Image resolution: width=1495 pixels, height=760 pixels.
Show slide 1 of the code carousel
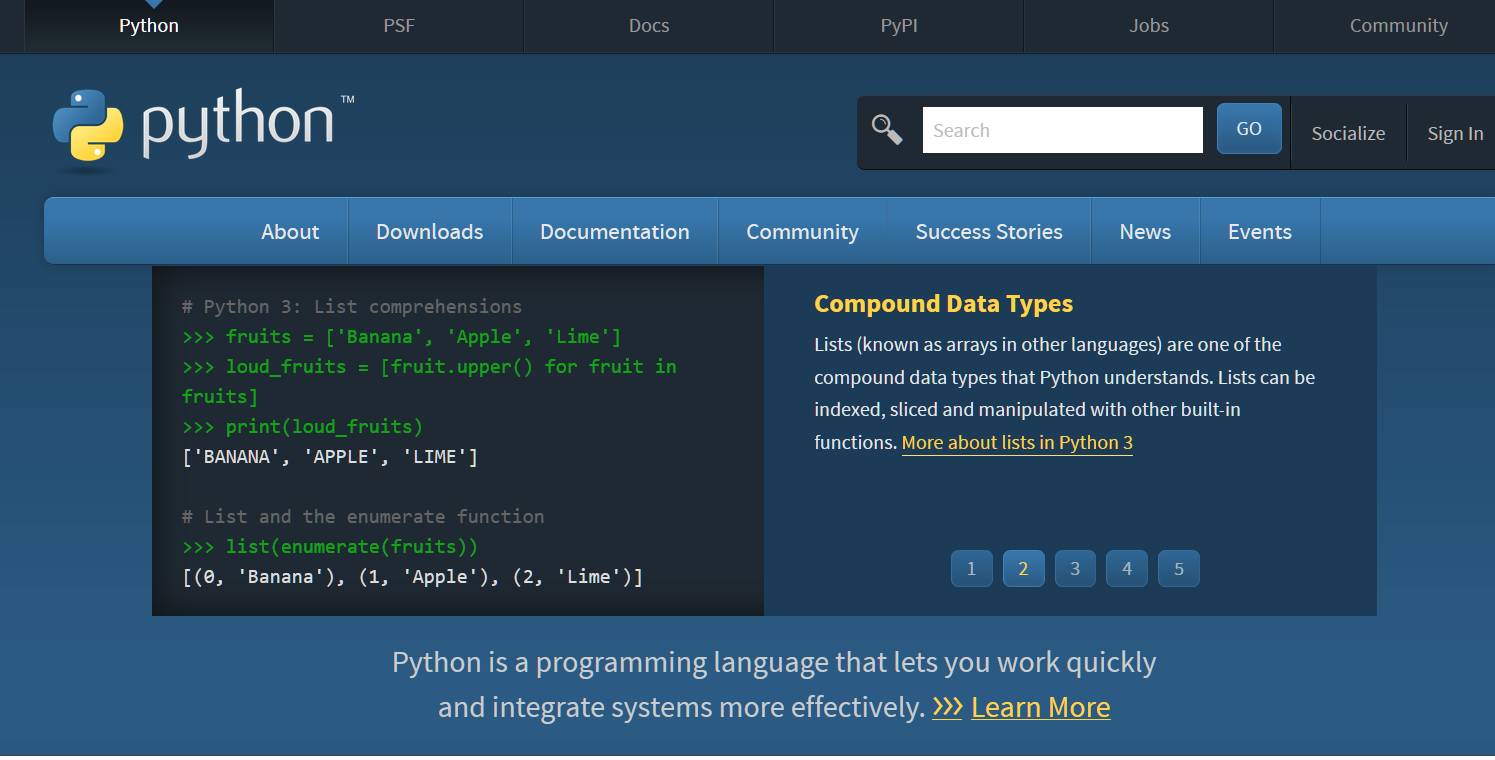(x=971, y=568)
